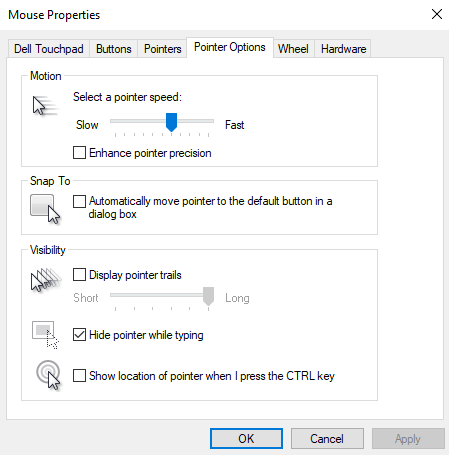The image size is (449, 455).
Task: Click the pointer trails icon
Action: tap(46, 280)
